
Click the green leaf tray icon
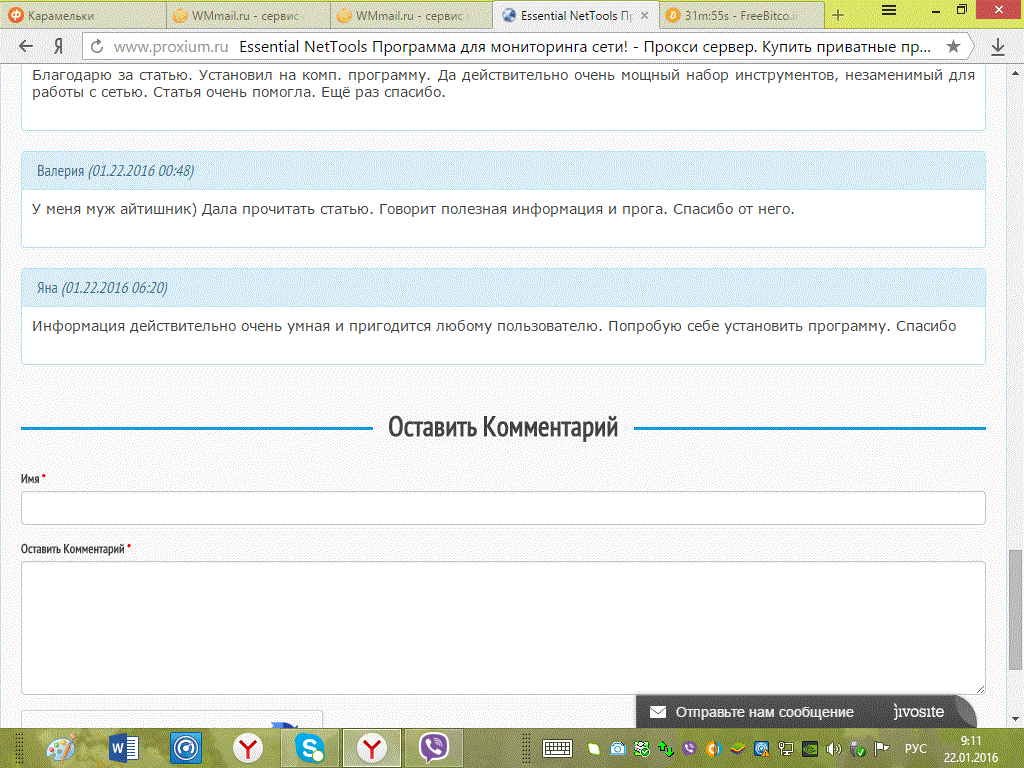click(x=594, y=748)
